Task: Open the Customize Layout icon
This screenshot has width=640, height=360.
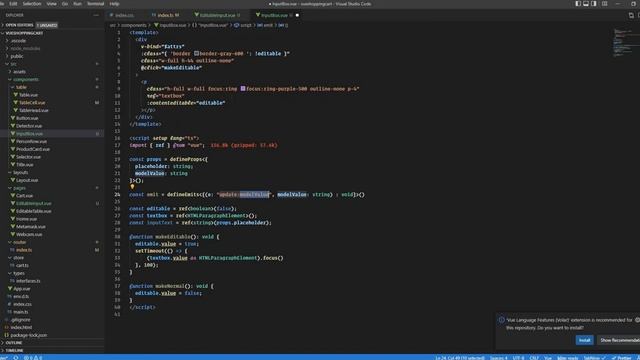Action: (604, 4)
